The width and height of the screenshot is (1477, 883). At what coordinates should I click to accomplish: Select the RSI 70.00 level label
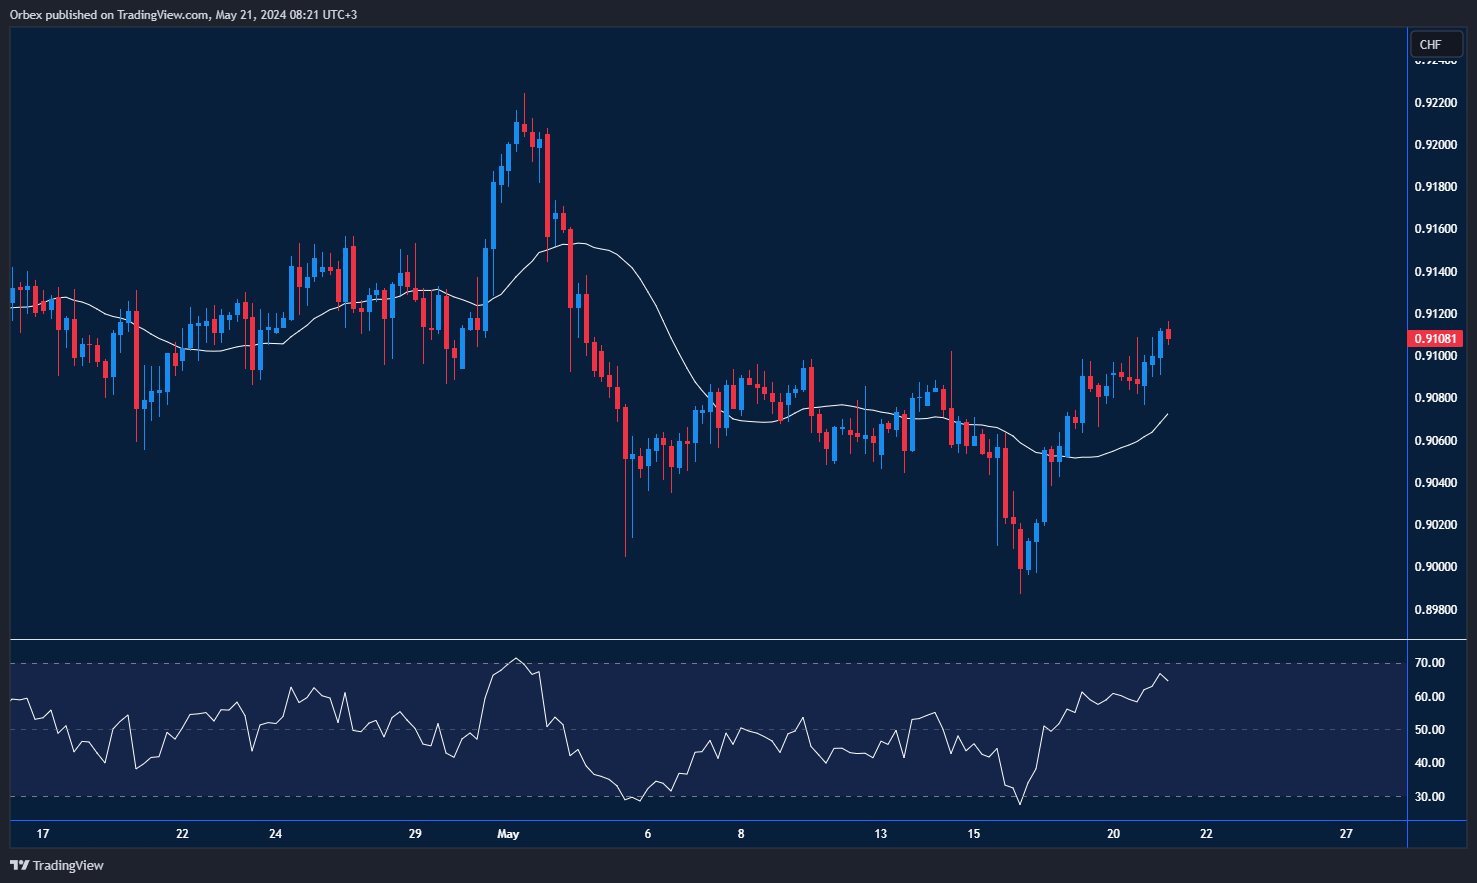[1430, 663]
